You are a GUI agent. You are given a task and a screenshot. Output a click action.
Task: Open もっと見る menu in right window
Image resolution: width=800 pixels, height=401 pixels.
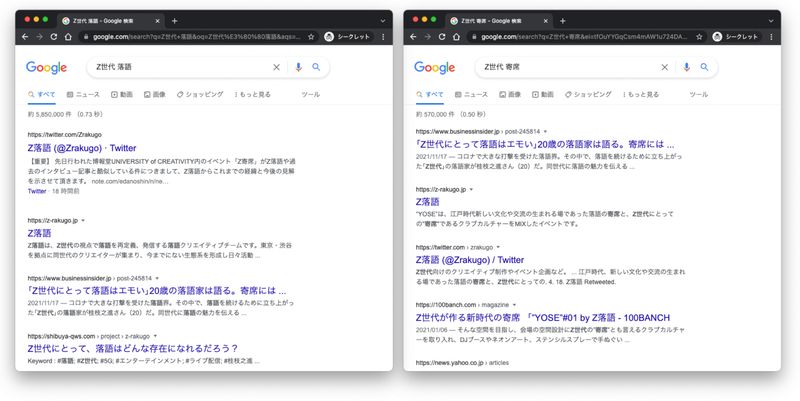click(x=641, y=94)
